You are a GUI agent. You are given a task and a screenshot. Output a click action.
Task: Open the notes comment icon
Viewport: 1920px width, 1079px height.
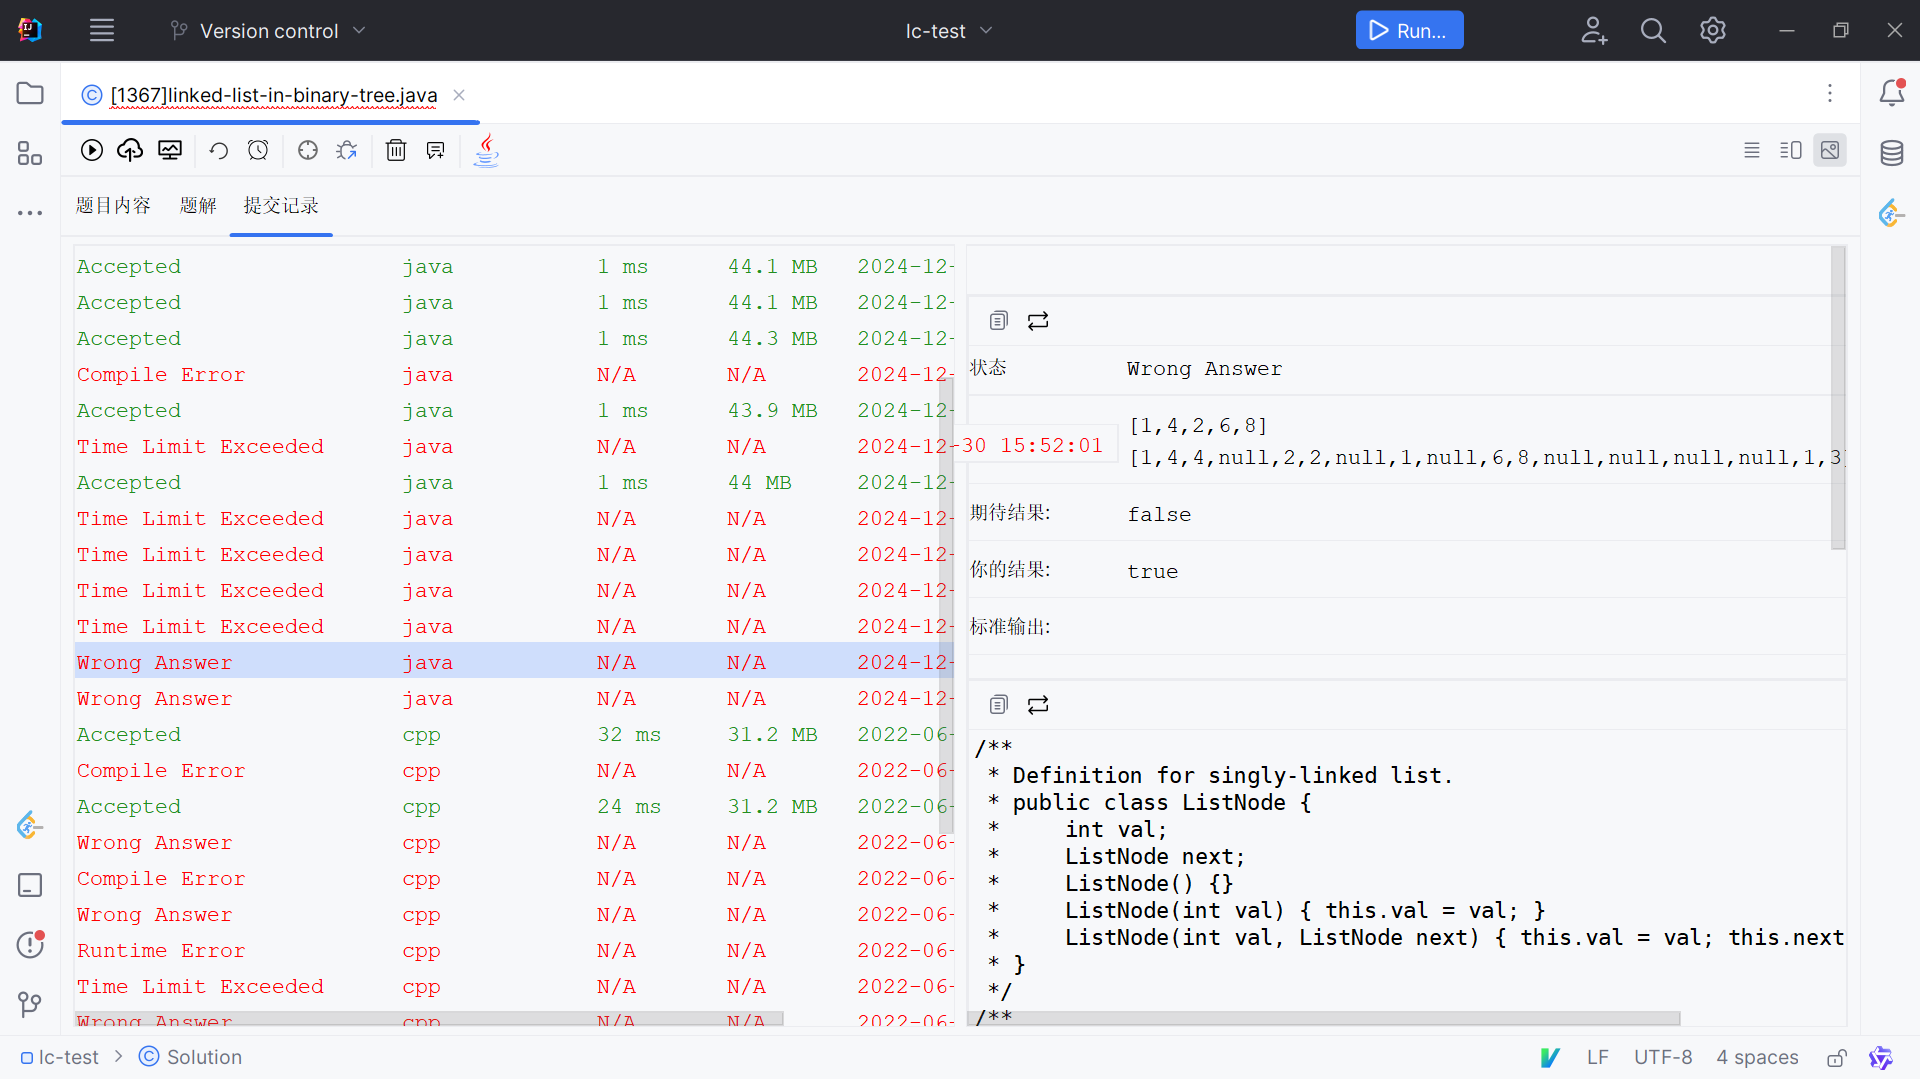[x=435, y=150]
